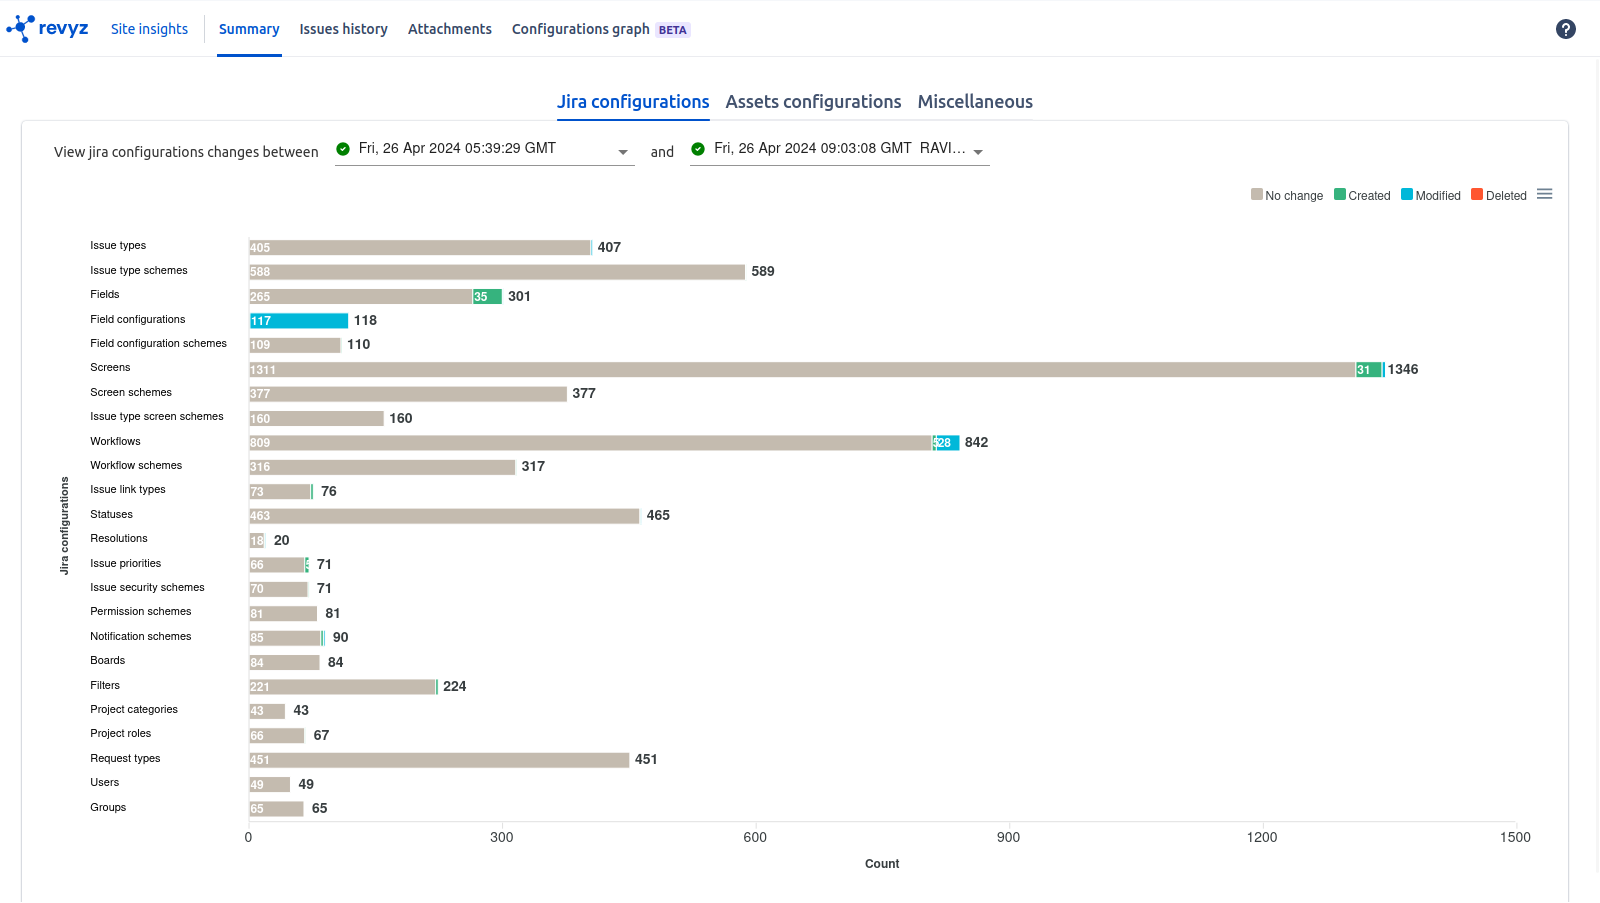Open the second snapshot date dropdown
The width and height of the screenshot is (1600, 903).
(840, 149)
